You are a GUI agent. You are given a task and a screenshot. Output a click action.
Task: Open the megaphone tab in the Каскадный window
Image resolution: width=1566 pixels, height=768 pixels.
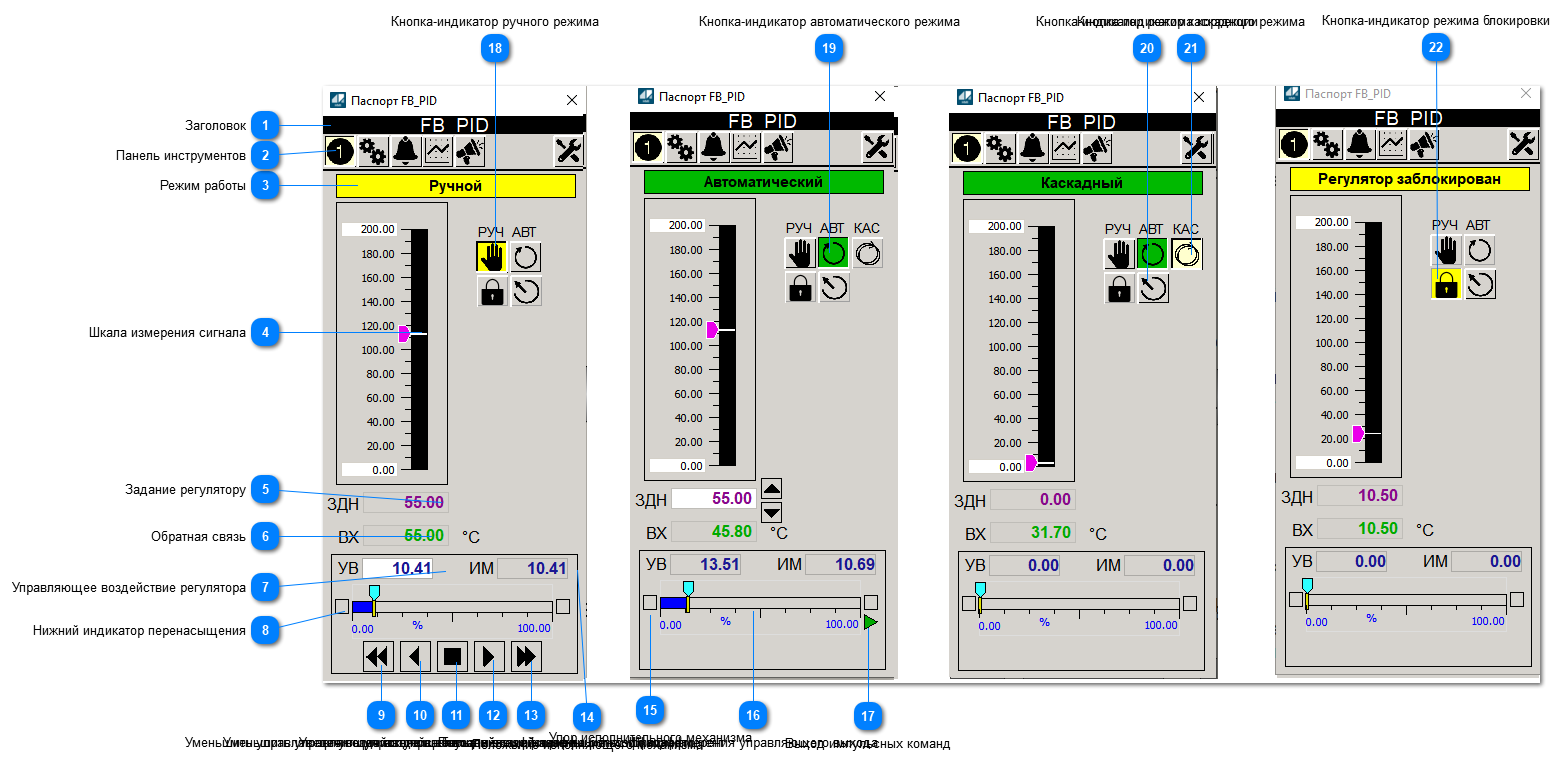pyautogui.click(x=1096, y=148)
